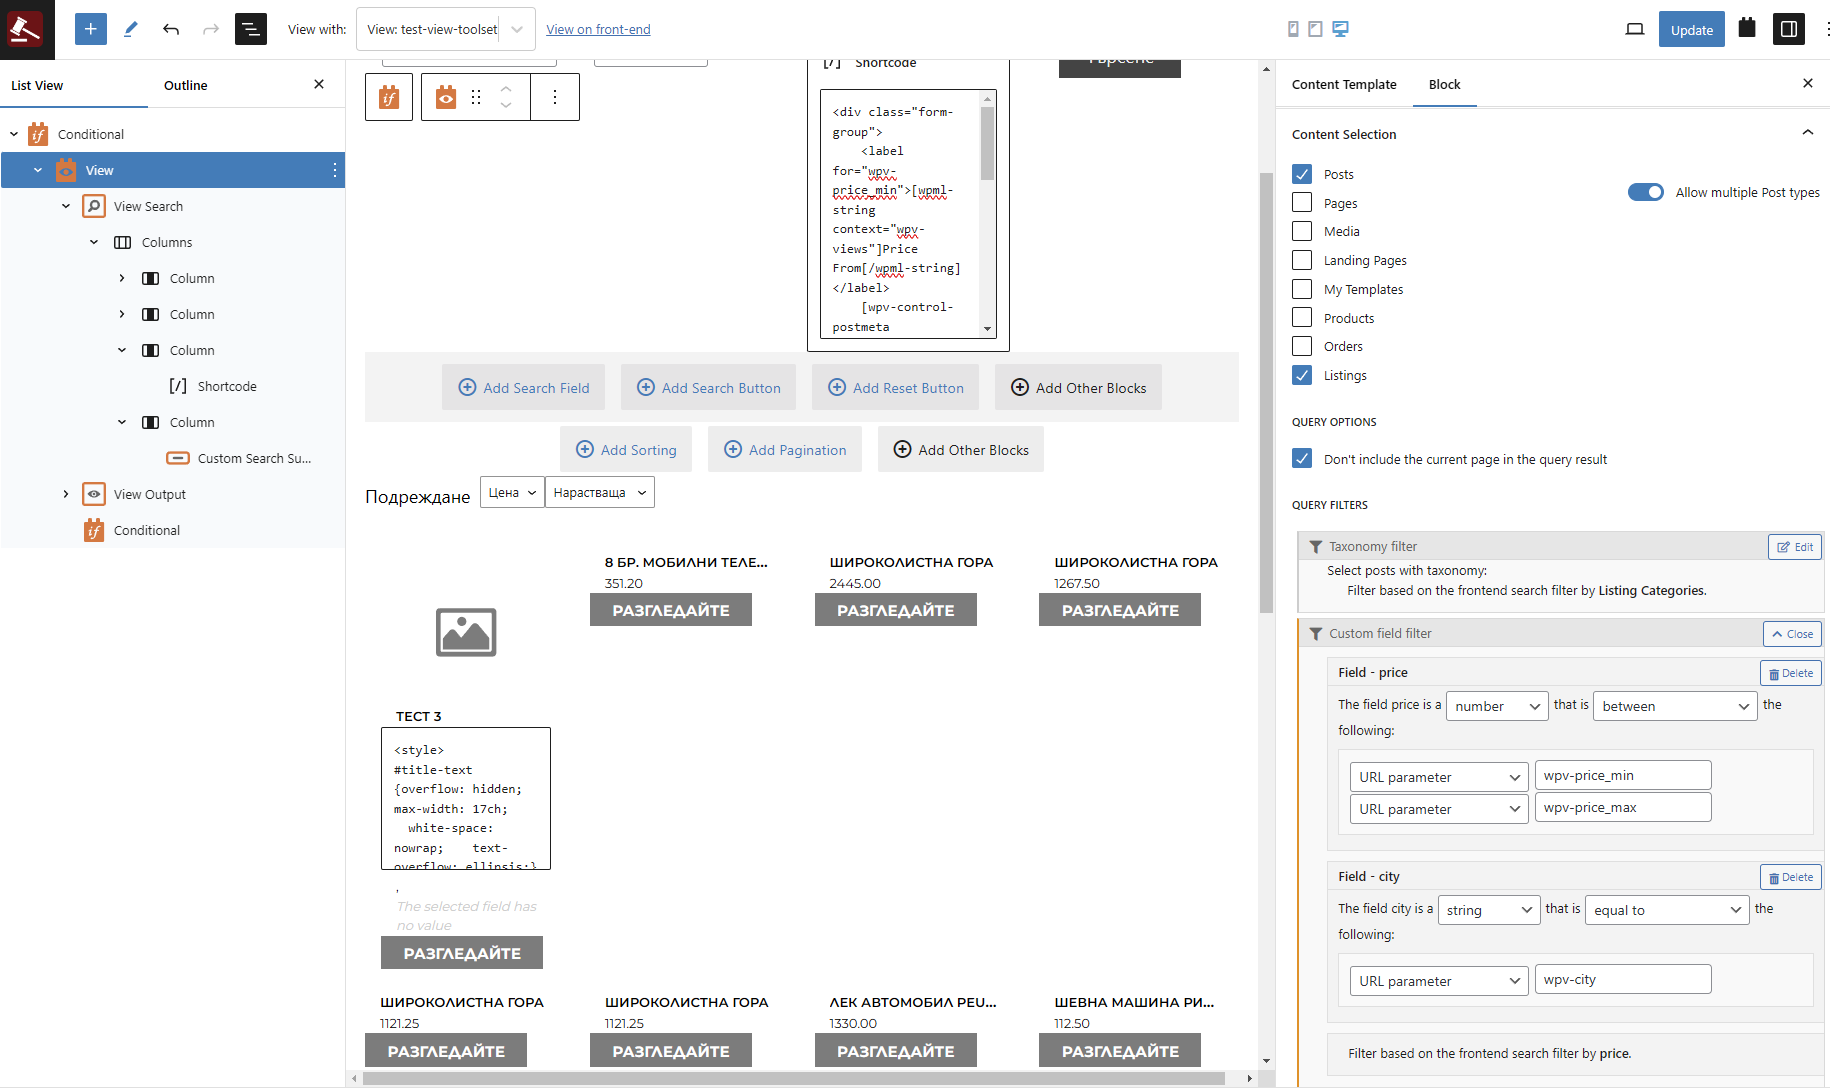This screenshot has width=1830, height=1091.
Task: Edit the Taxonomy filter
Action: (1795, 547)
